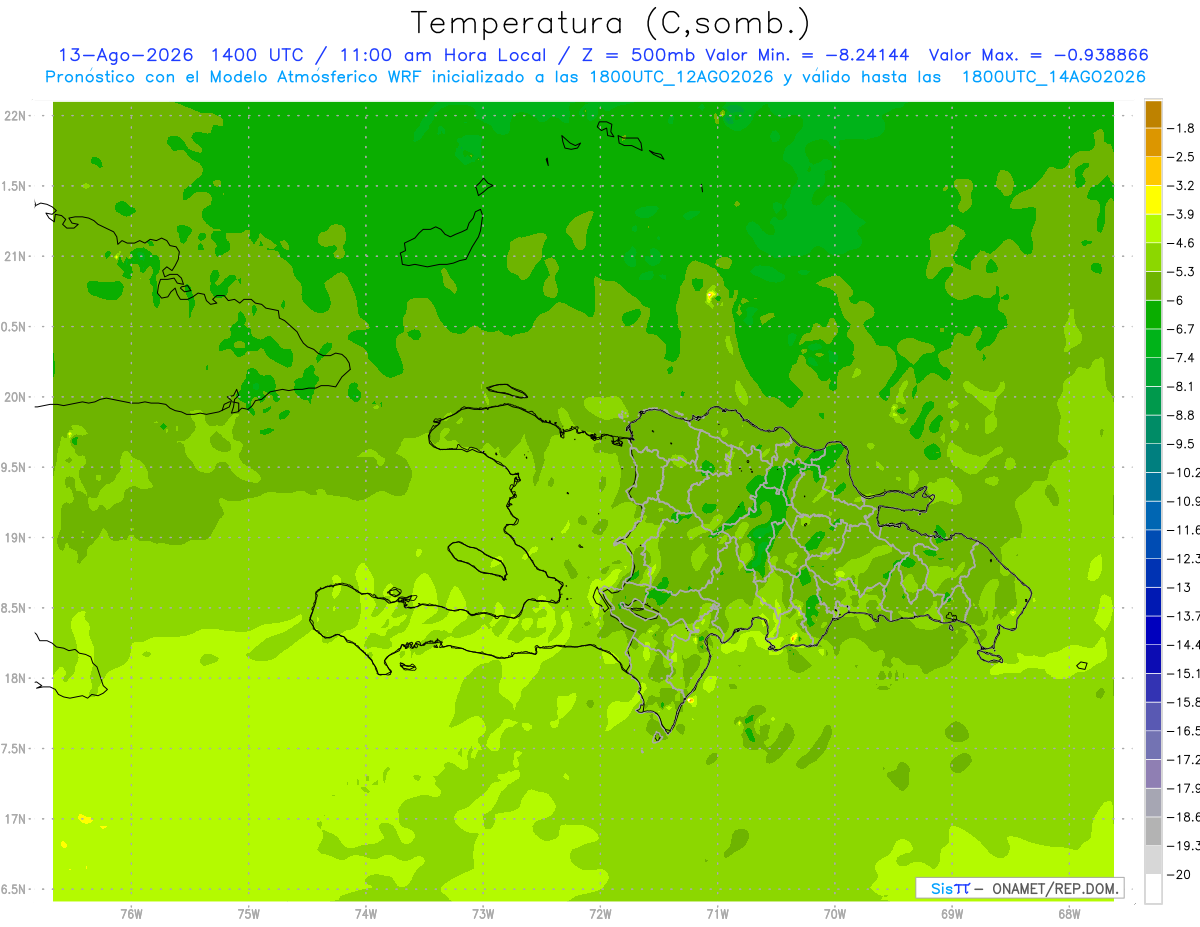The width and height of the screenshot is (1200, 927).
Task: Pick the white swatch below -20
Action: 1153,889
